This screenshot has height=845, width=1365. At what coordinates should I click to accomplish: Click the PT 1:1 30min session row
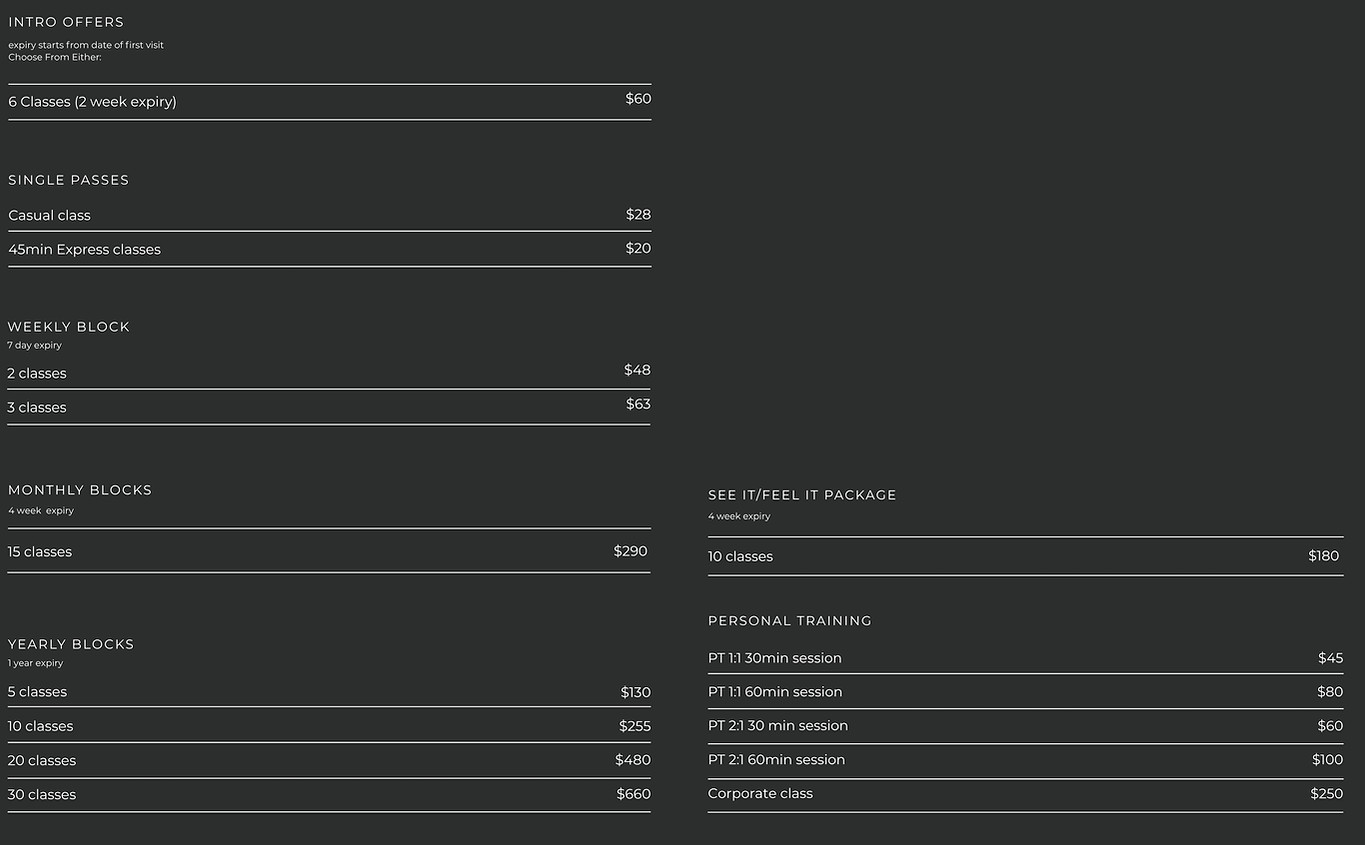775,658
